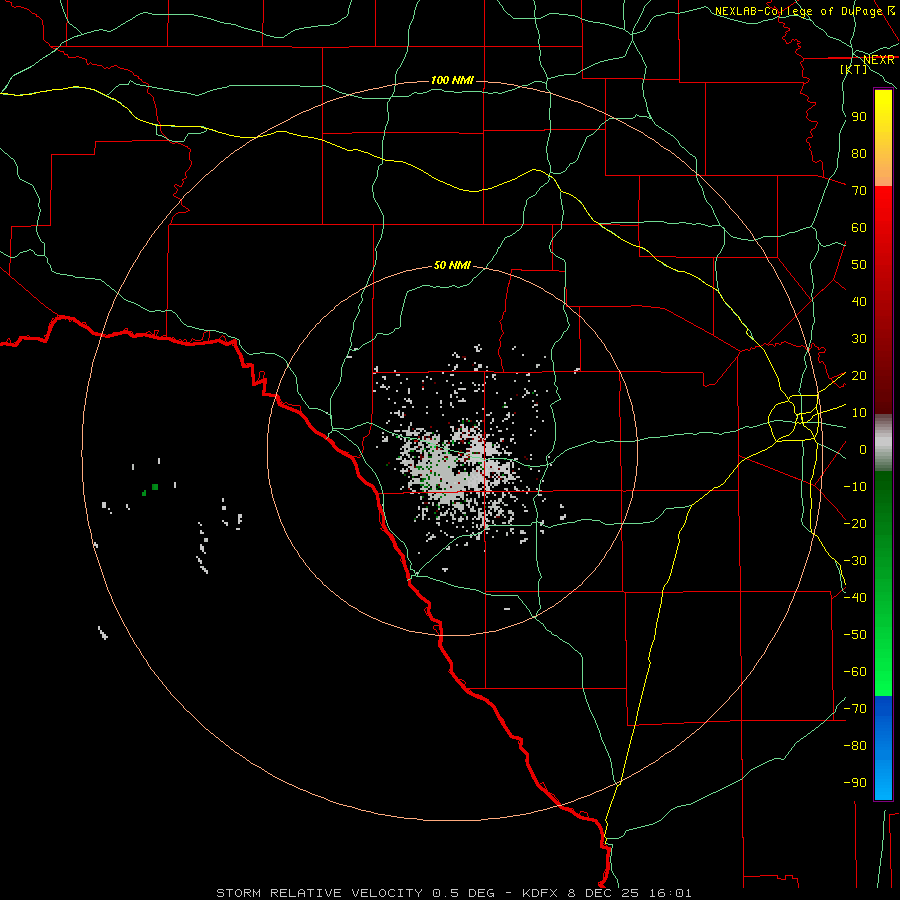Click the 90 value on the velocity scale
Image resolution: width=900 pixels, height=900 pixels.
[859, 117]
